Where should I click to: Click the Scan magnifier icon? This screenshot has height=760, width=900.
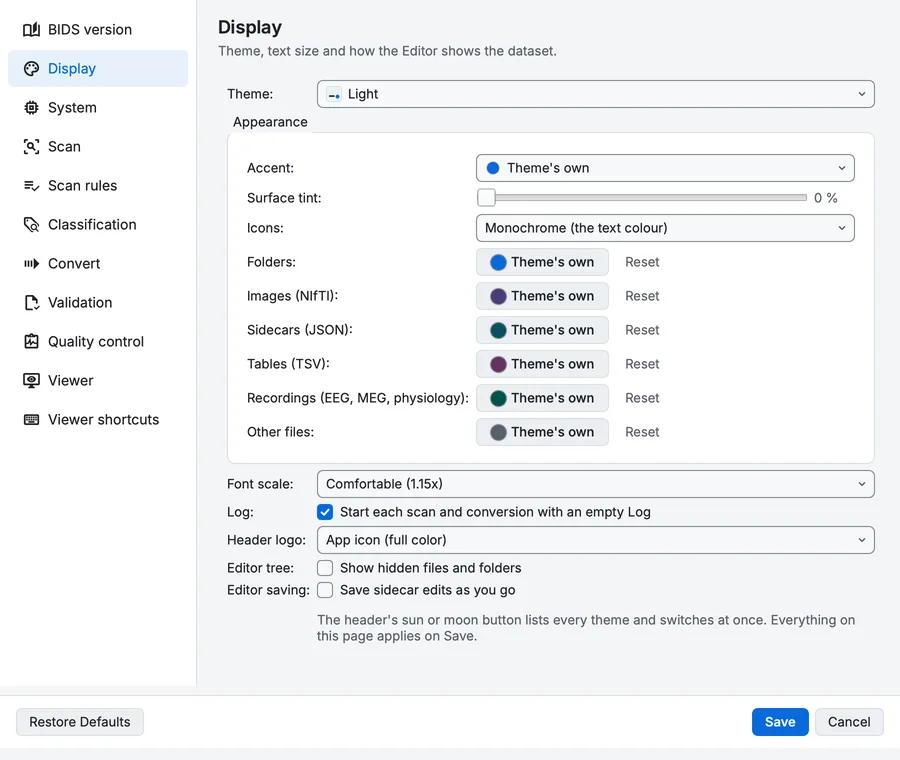32,146
